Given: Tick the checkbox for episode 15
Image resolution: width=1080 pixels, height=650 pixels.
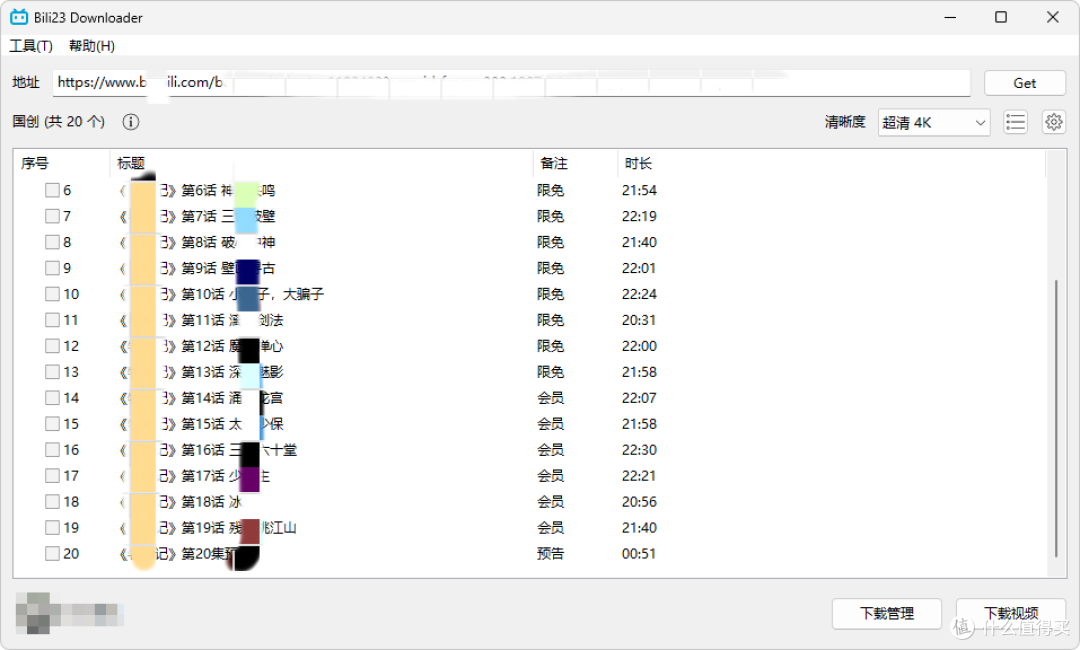Looking at the screenshot, I should coord(52,424).
